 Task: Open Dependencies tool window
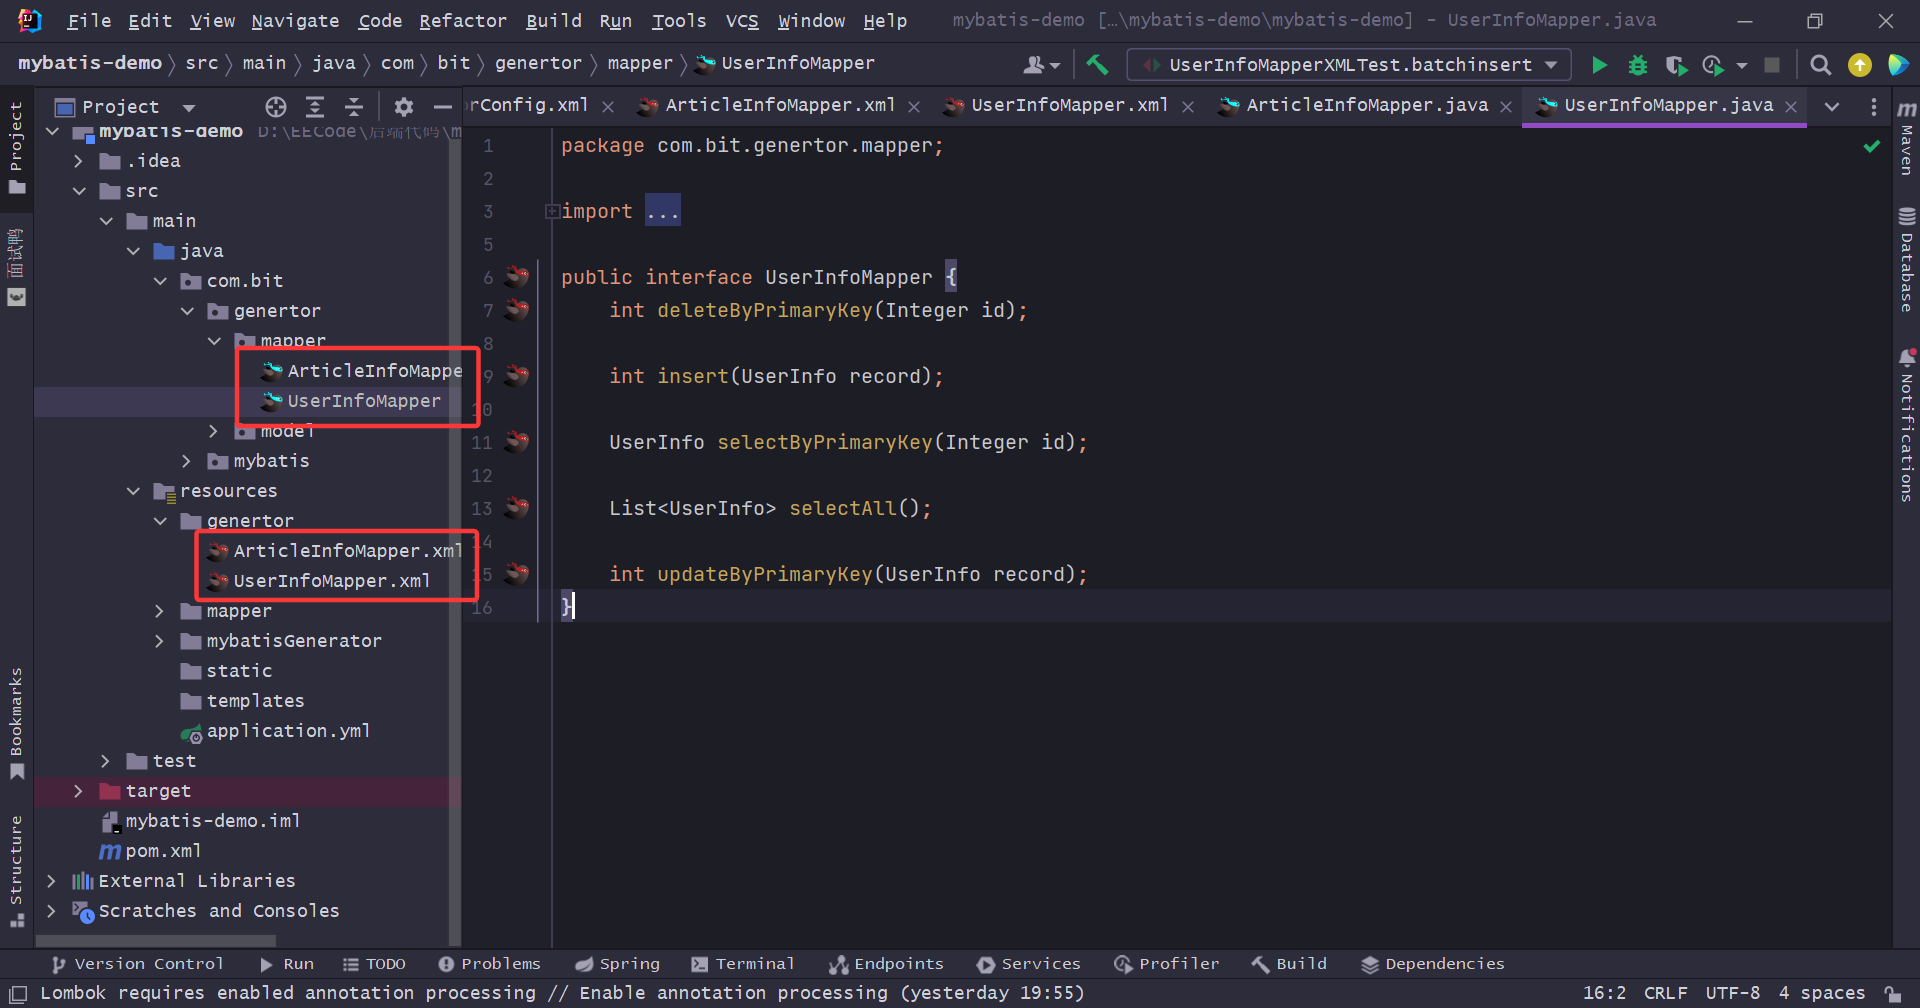coord(1432,964)
